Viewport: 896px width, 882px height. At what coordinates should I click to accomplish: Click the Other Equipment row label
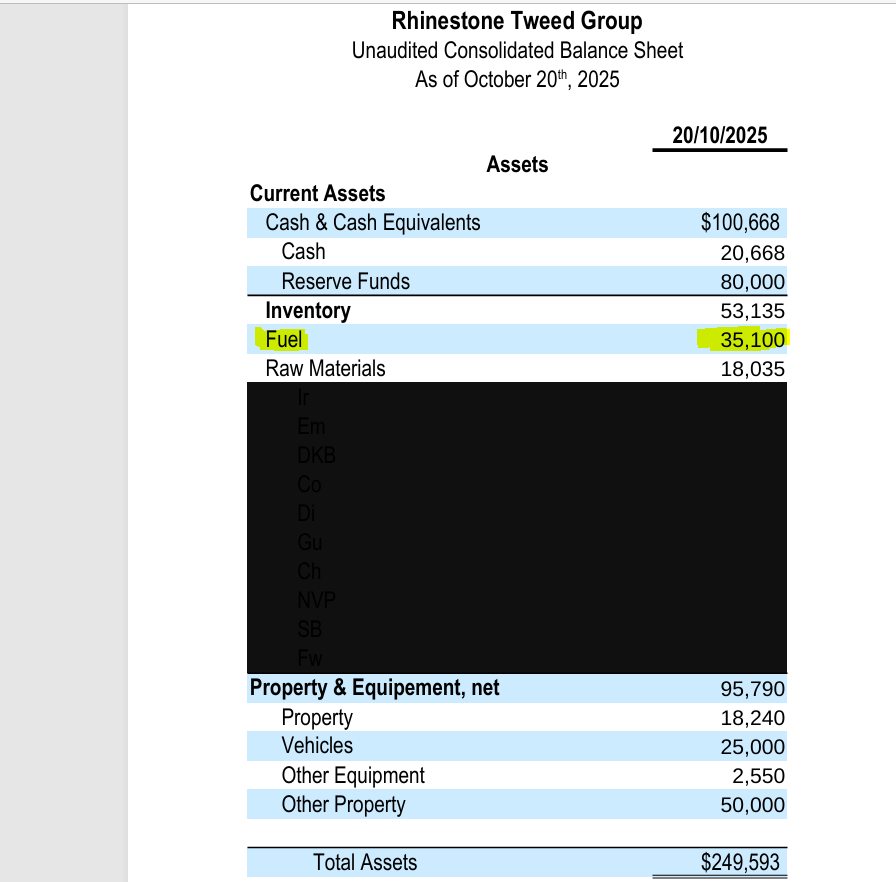tap(353, 775)
